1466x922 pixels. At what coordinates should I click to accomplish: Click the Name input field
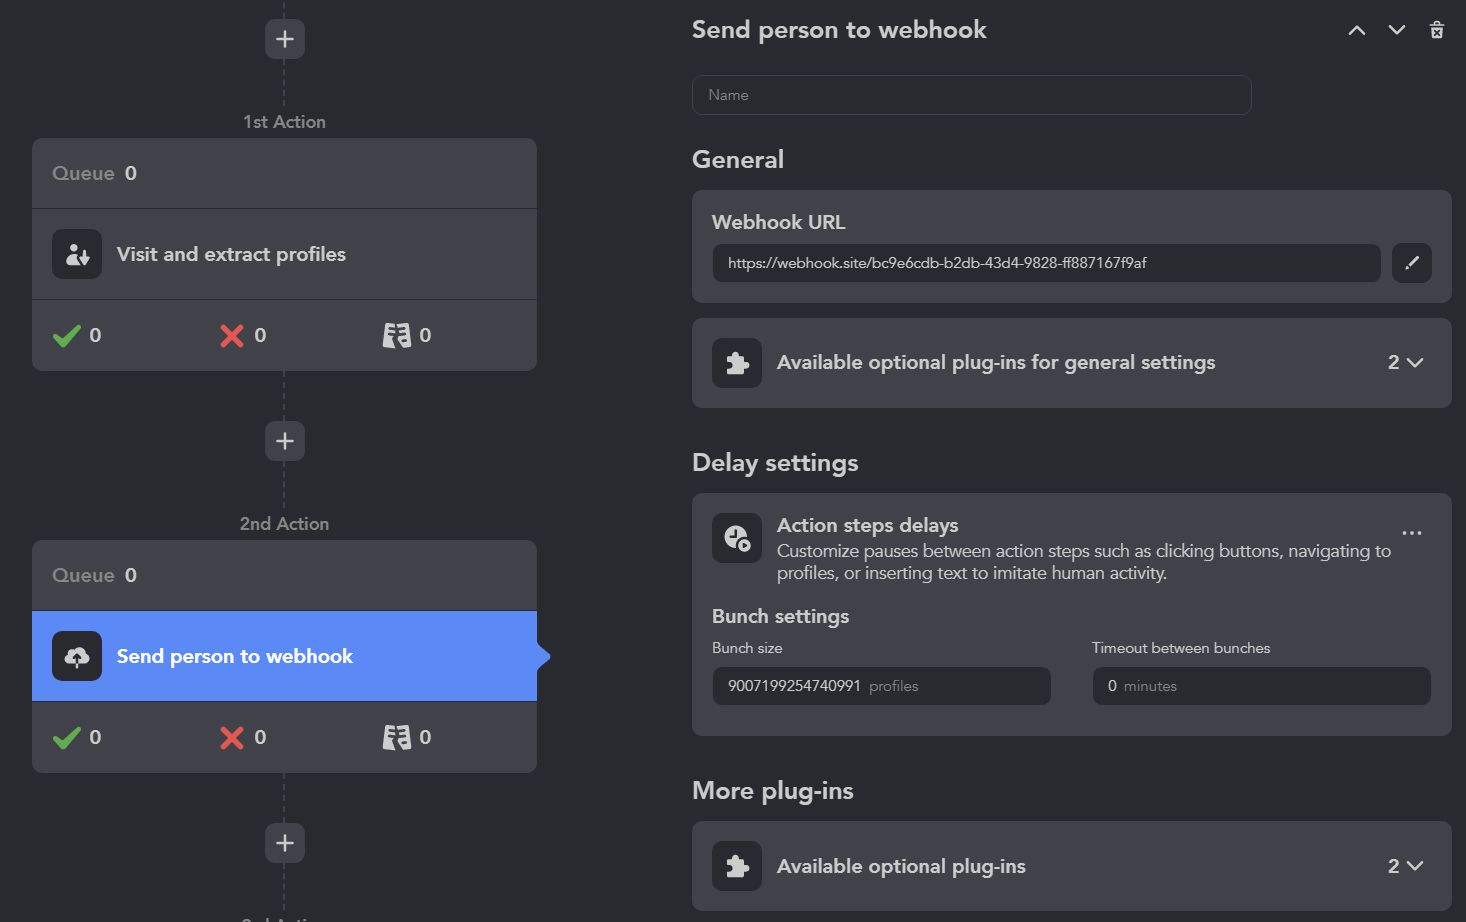point(970,94)
